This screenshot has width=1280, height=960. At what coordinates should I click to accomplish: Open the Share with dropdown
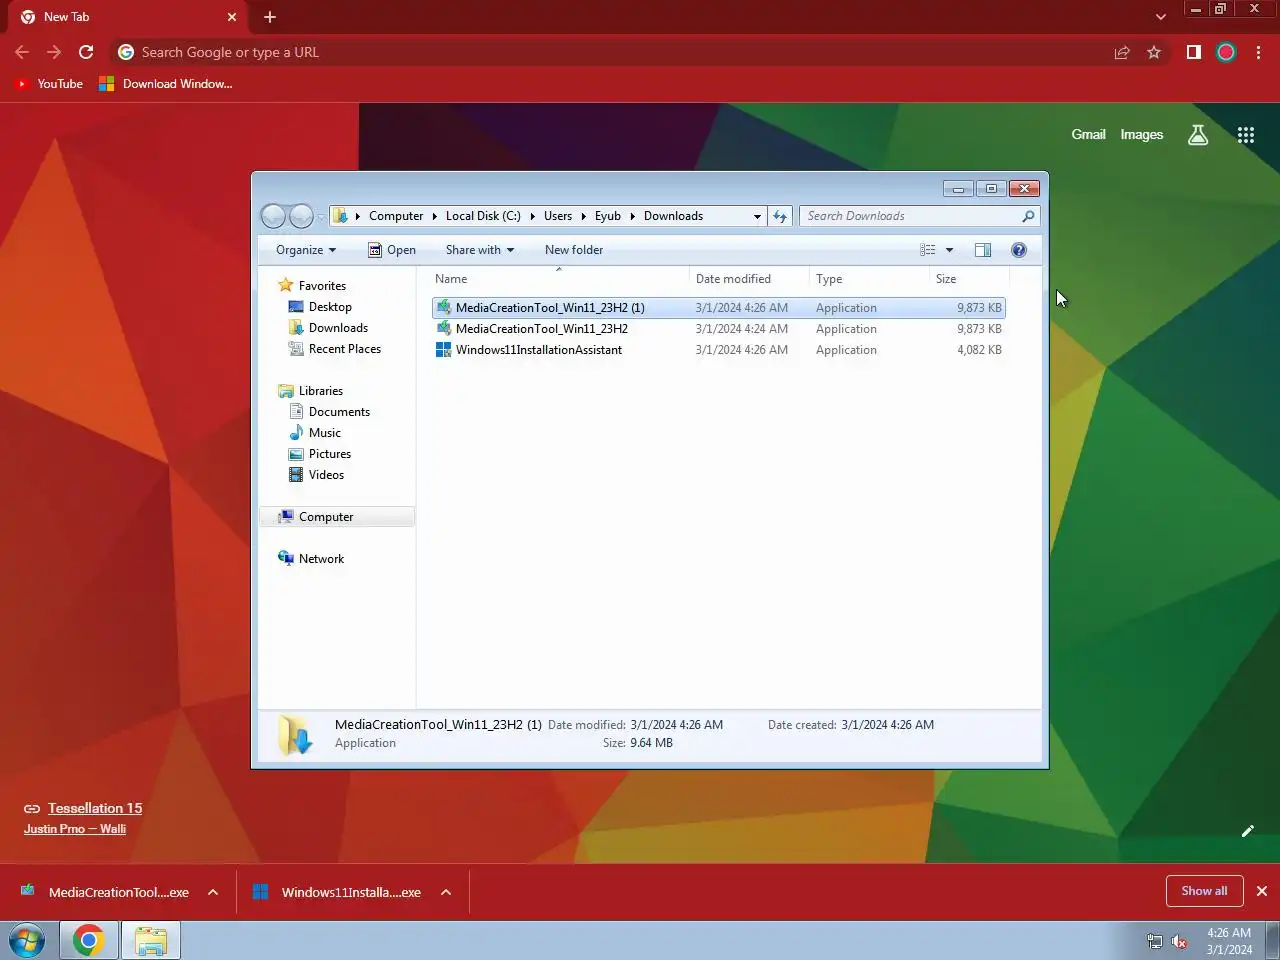point(480,250)
